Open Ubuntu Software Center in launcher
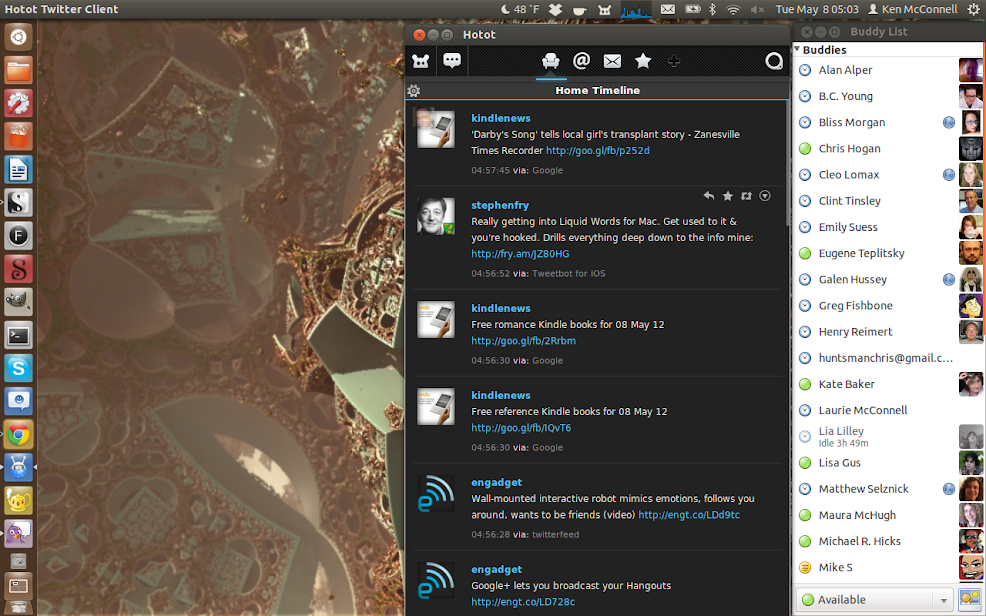The width and height of the screenshot is (986, 616). [18, 136]
